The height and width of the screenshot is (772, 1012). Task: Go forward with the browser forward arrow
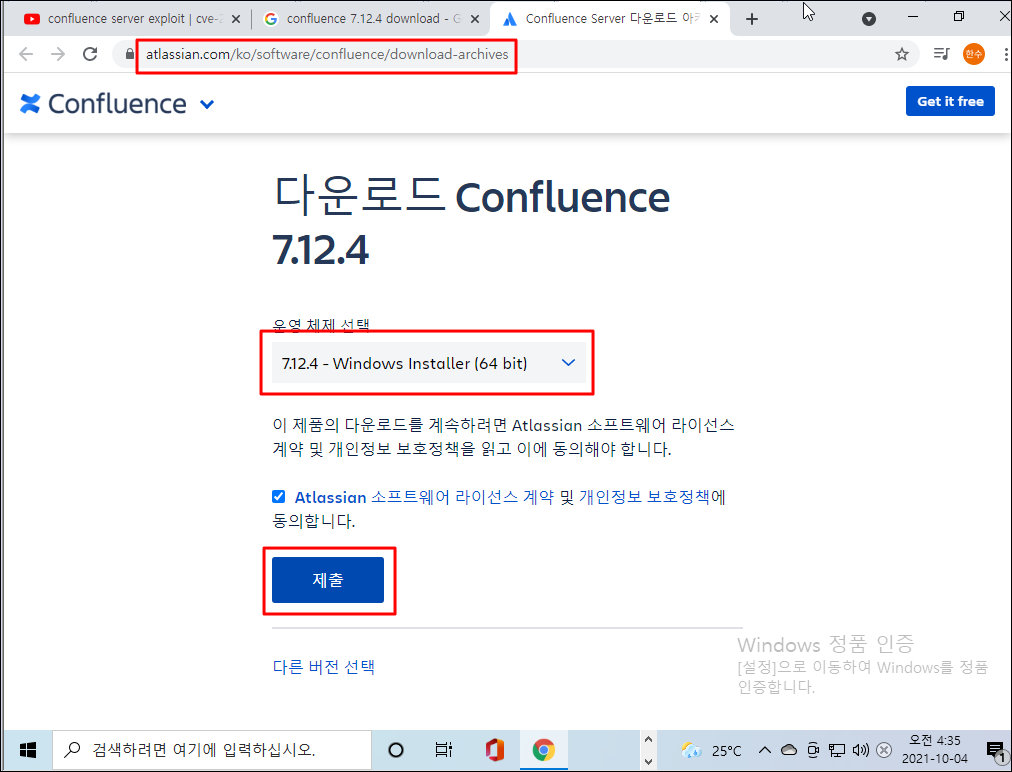(x=58, y=54)
